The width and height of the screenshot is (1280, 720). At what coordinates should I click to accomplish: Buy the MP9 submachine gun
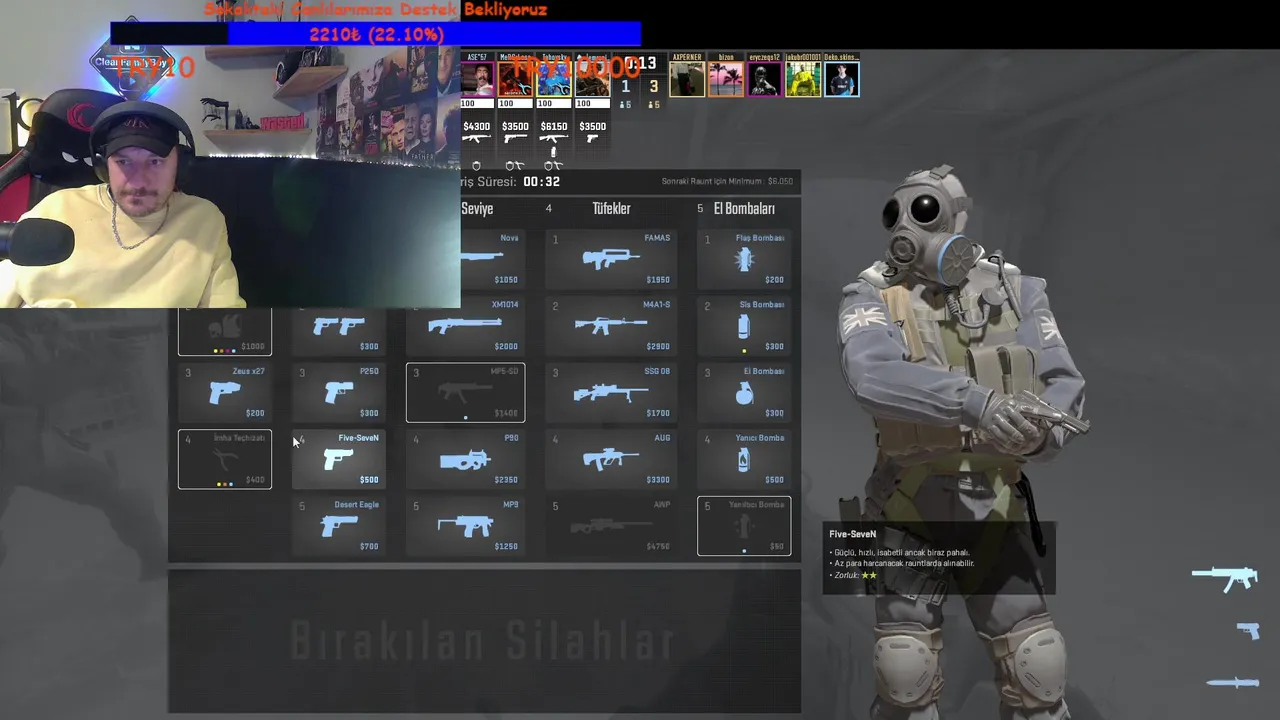coord(465,526)
